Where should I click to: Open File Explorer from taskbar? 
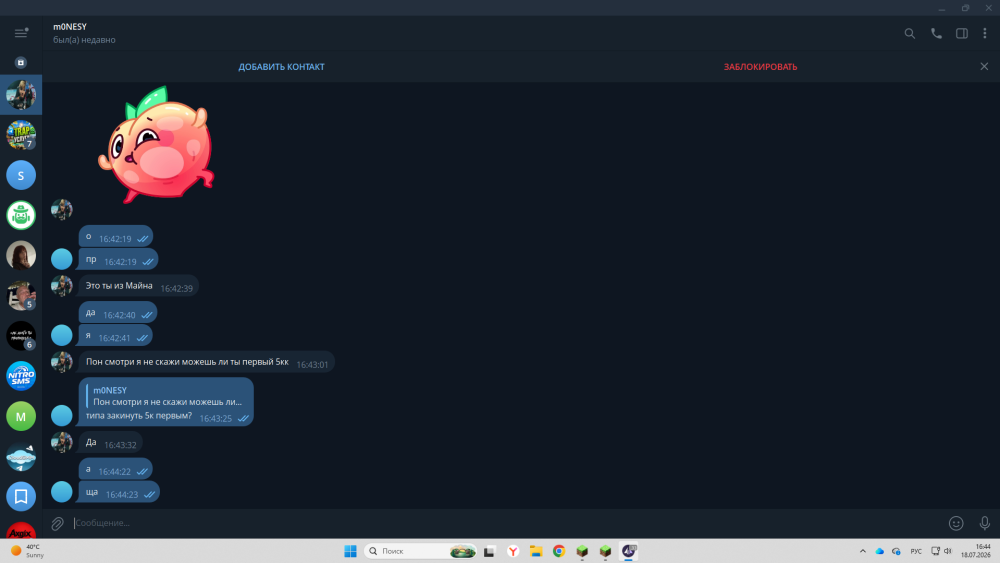[x=536, y=551]
